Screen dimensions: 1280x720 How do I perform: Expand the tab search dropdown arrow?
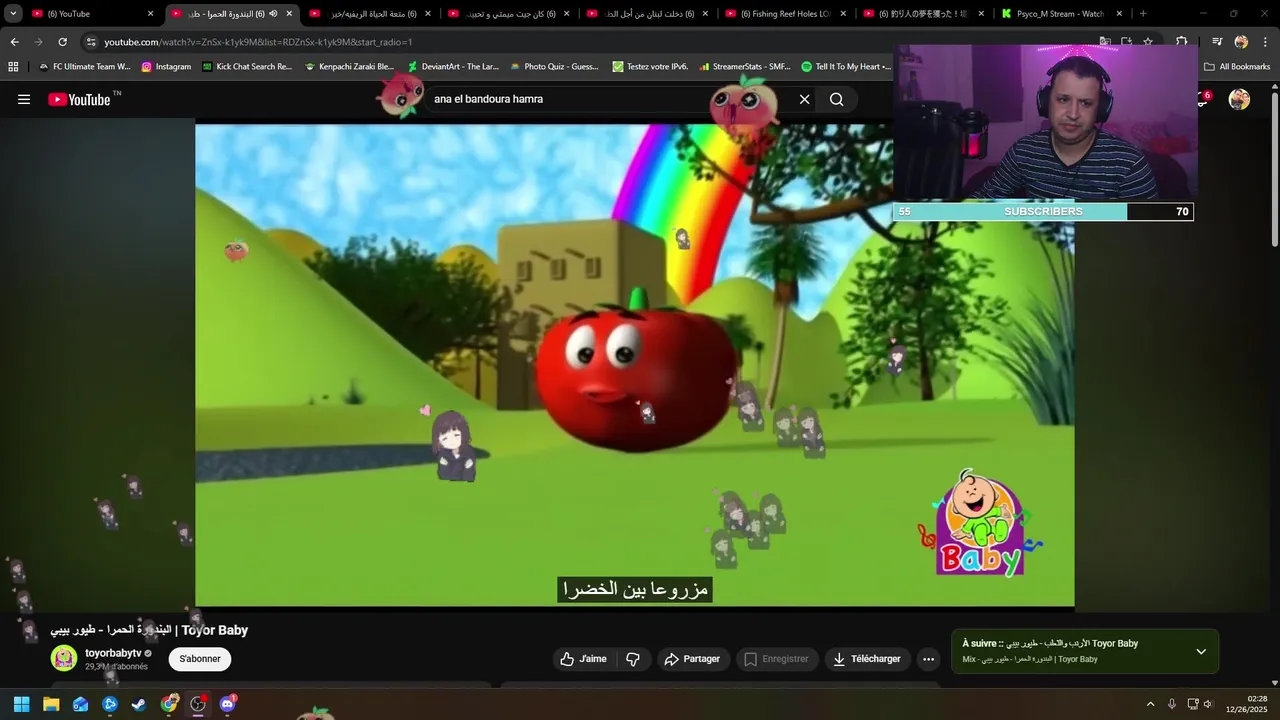(13, 14)
